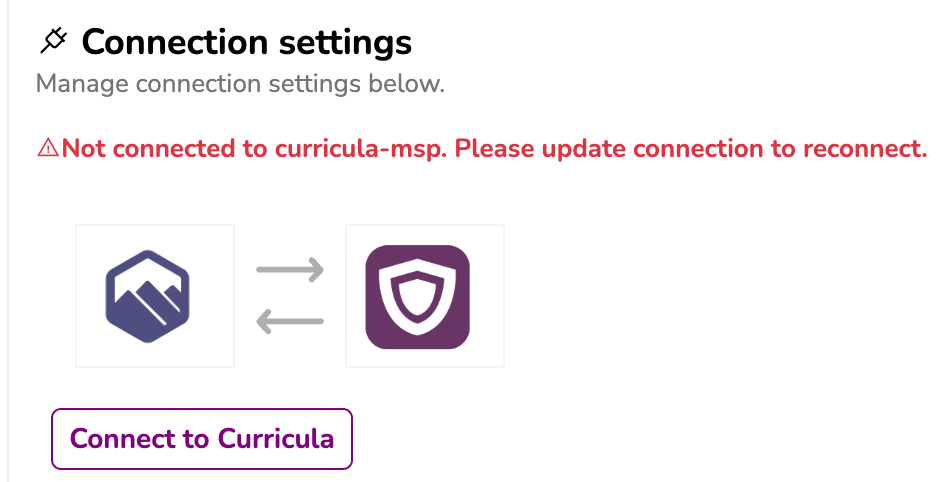Click the word "Curricula" on the button
Viewport: 950px width, 482px height.
coord(275,439)
